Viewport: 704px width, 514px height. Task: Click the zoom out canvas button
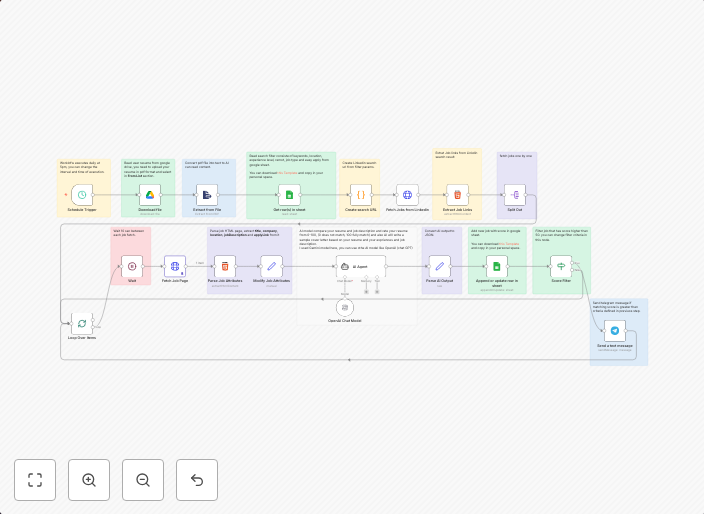coord(143,480)
